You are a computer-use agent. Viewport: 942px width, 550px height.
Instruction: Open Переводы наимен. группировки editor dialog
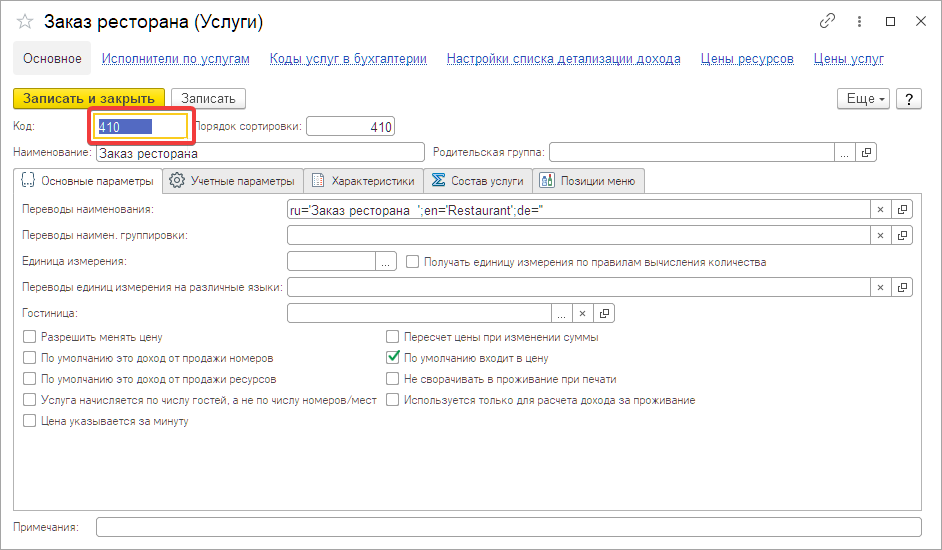902,236
